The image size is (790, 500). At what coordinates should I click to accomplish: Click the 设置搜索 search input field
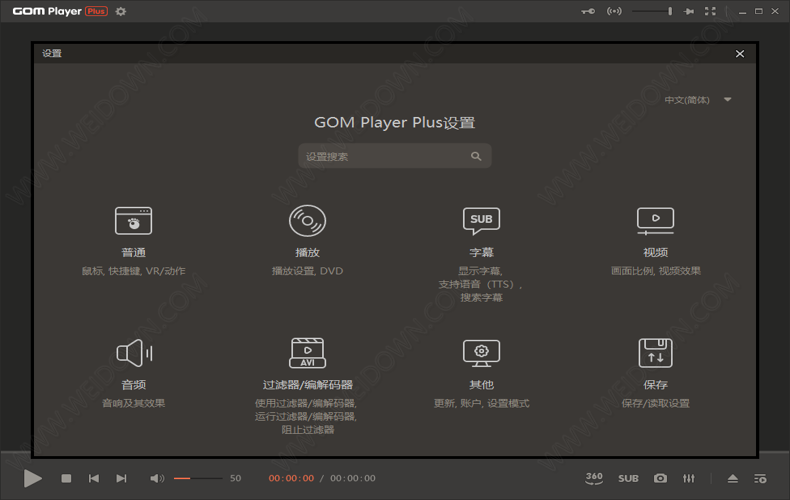(394, 156)
